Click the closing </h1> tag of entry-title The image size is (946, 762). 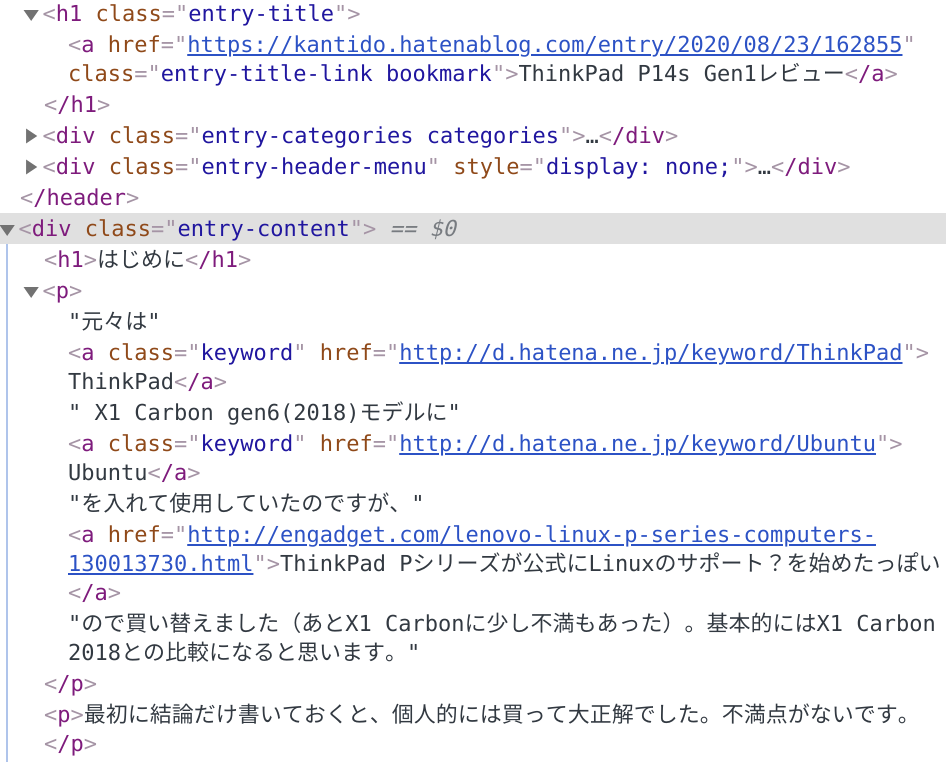pyautogui.click(x=77, y=104)
